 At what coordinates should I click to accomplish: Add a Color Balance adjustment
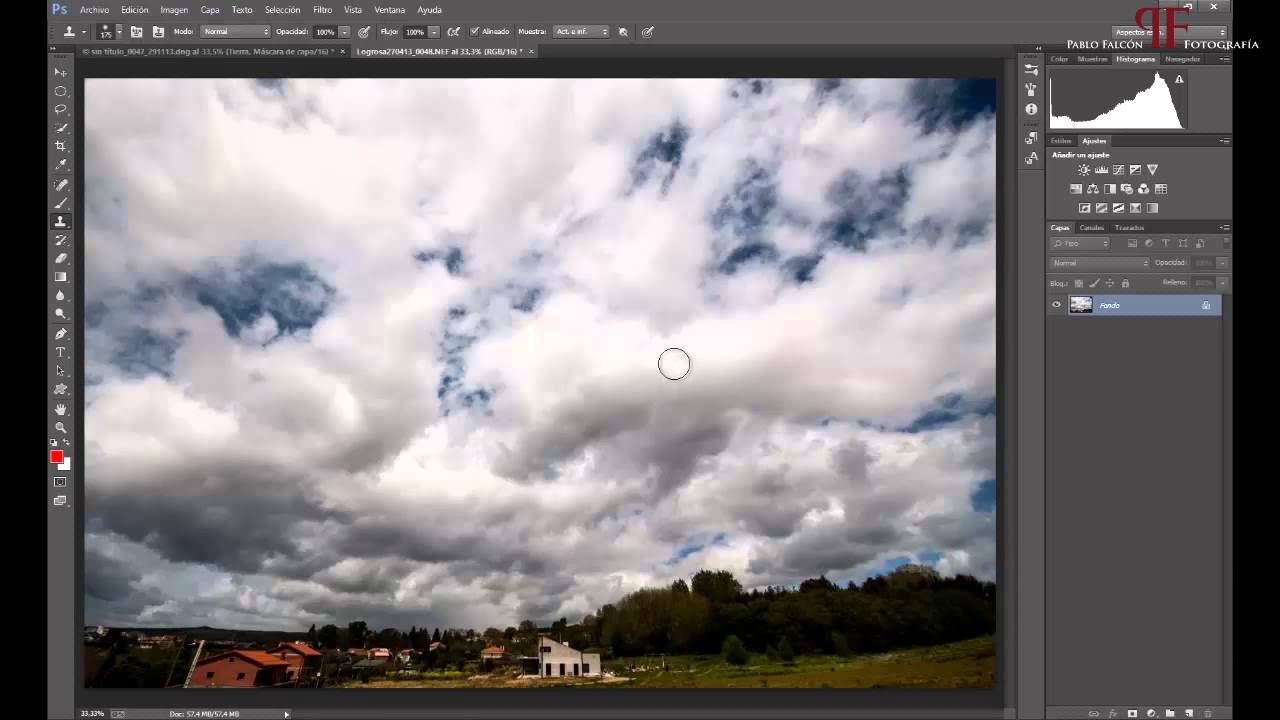(1093, 189)
